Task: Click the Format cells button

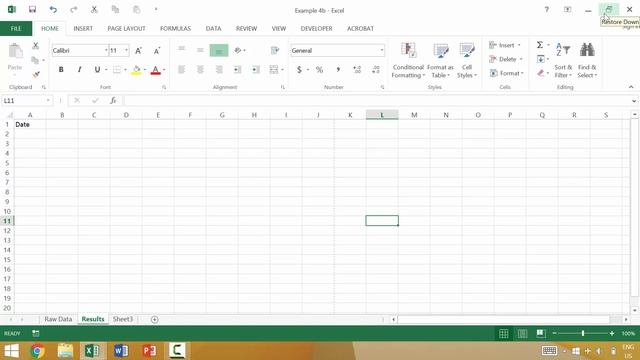Action: click(x=507, y=73)
